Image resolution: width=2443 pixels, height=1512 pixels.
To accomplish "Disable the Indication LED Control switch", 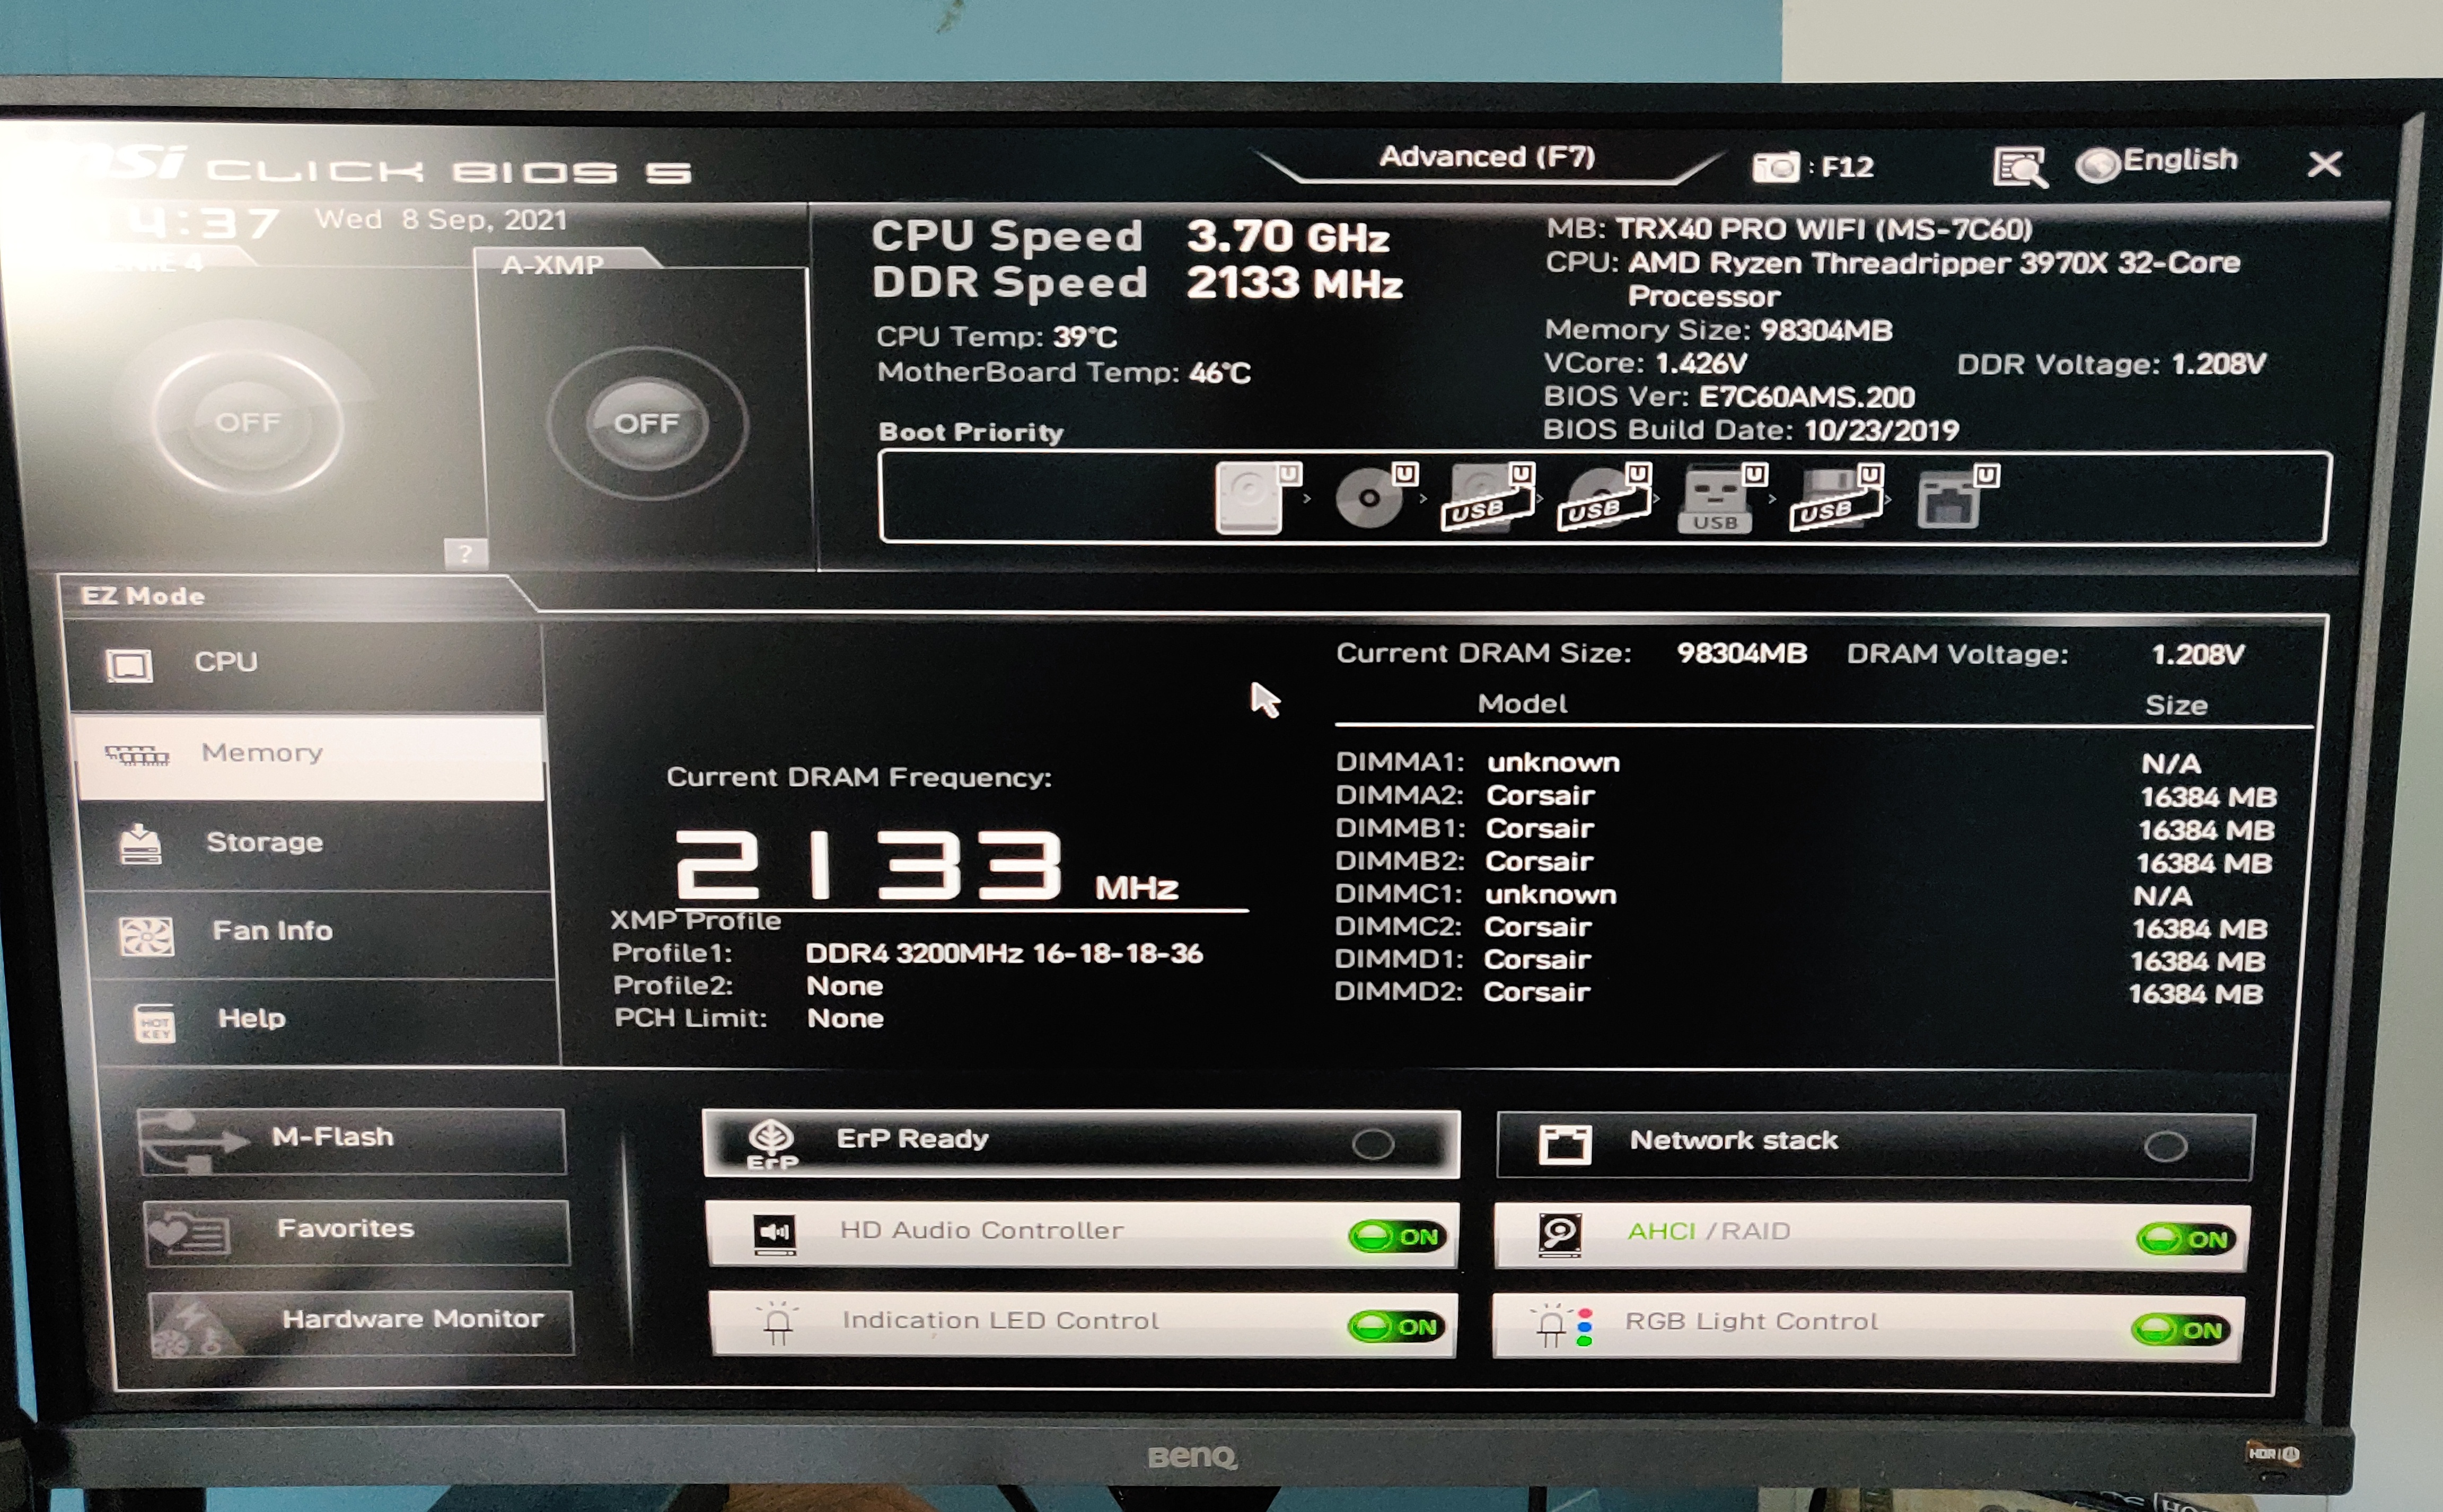I will coord(1396,1327).
